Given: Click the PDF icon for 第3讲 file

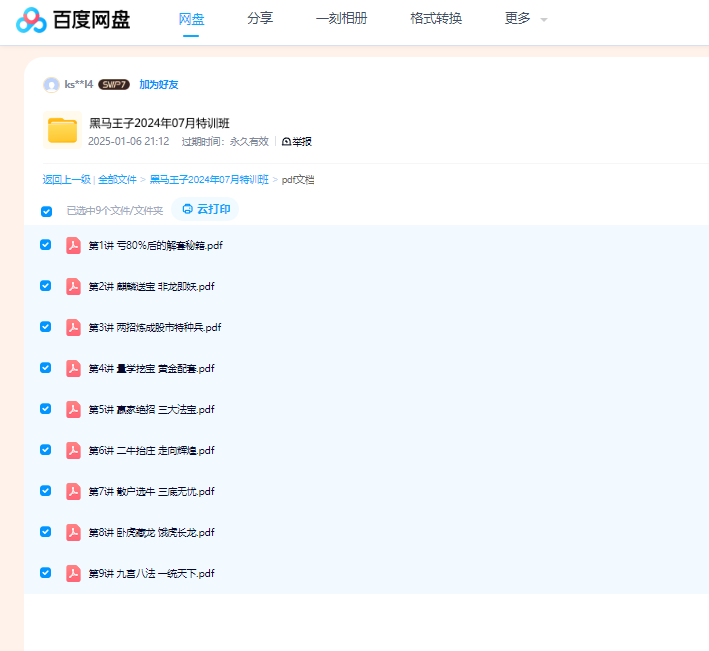Looking at the screenshot, I should point(73,327).
